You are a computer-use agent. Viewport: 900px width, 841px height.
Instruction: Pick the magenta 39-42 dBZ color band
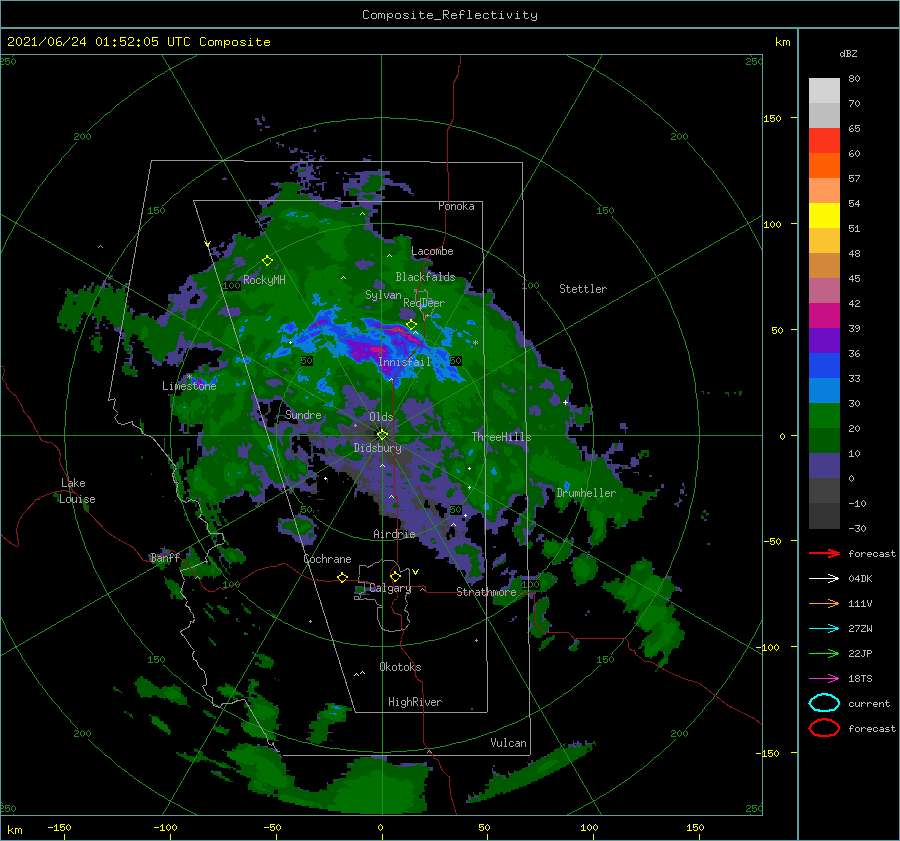pos(824,316)
